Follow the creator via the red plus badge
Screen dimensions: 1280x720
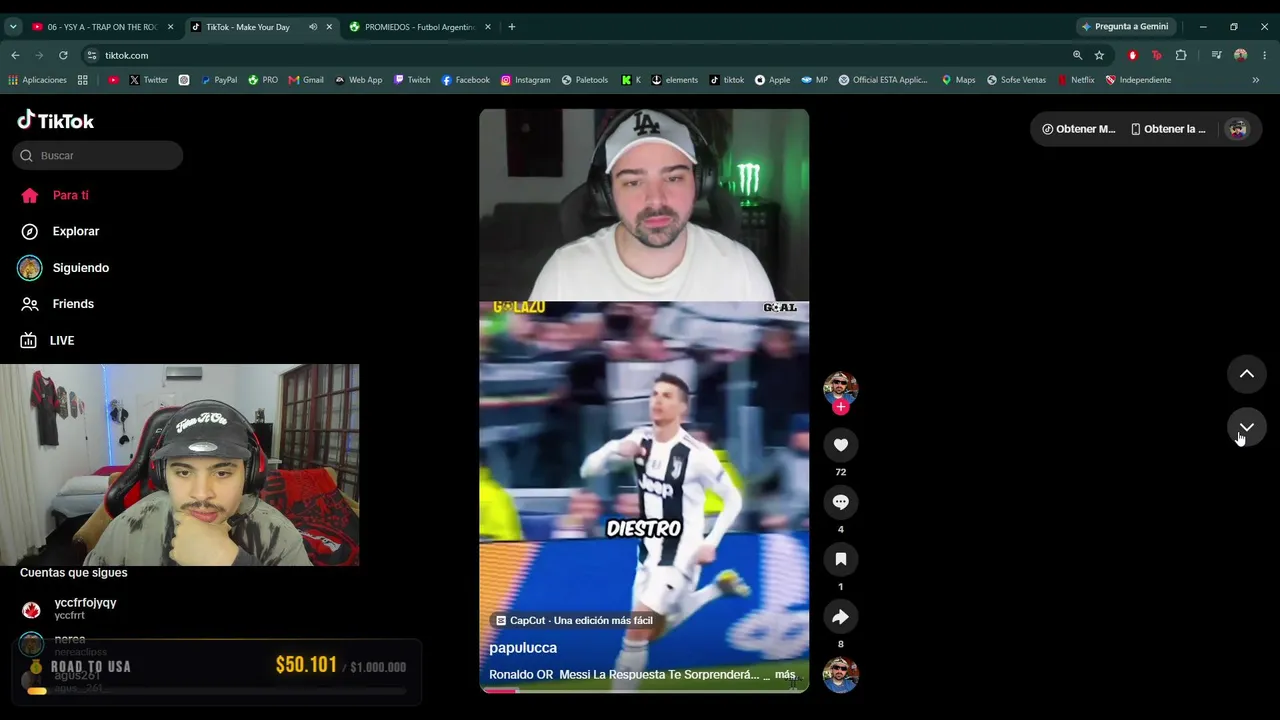pyautogui.click(x=840, y=407)
